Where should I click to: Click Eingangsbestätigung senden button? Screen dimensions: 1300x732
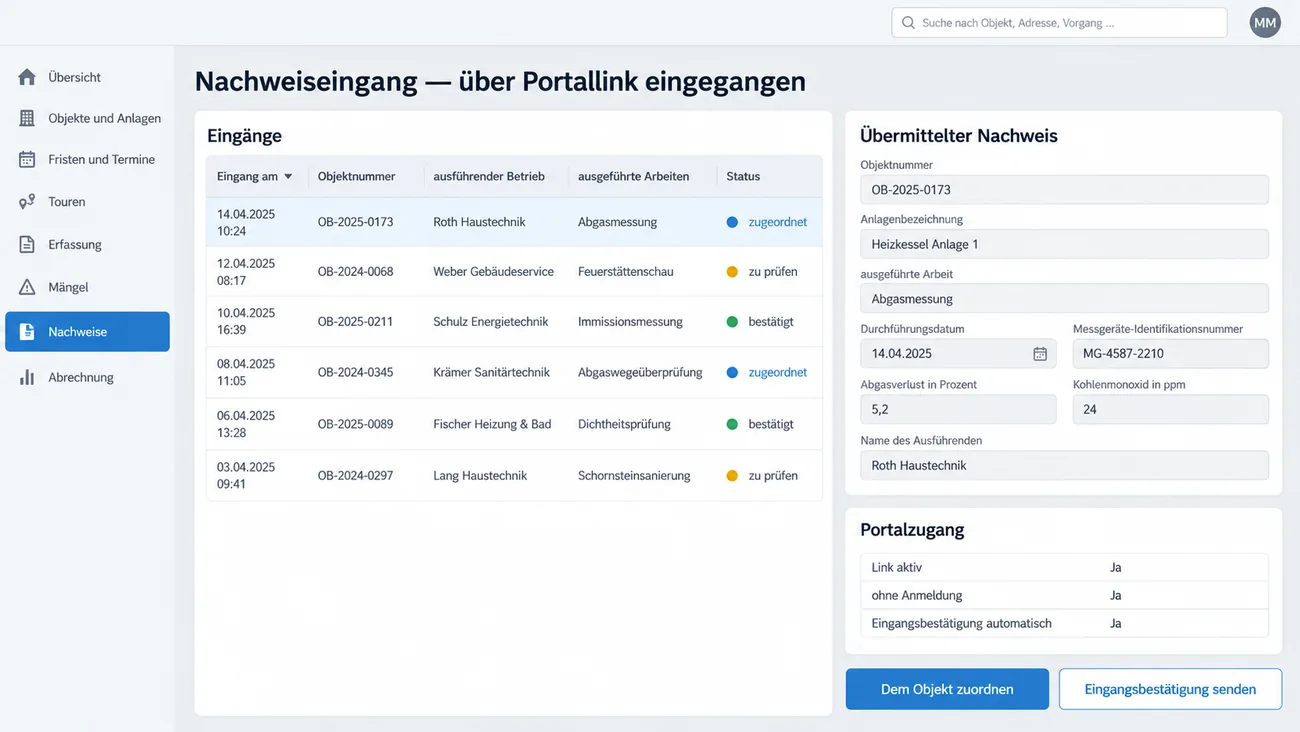pyautogui.click(x=1170, y=689)
